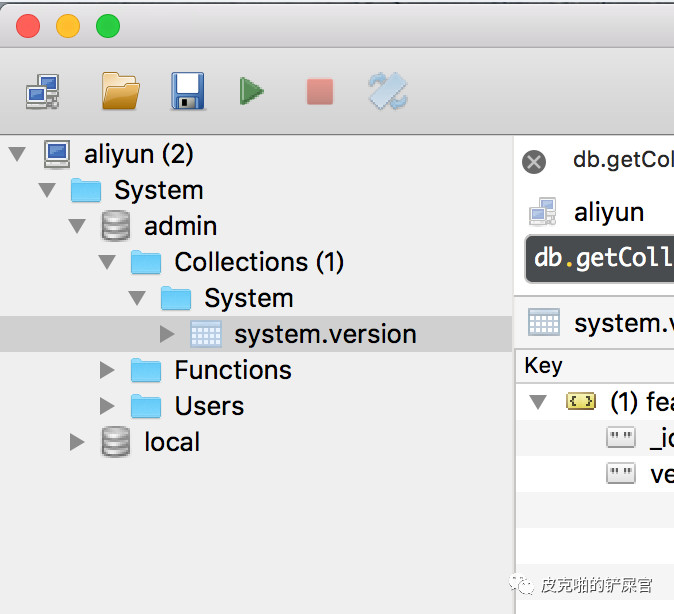Select the System label under Collections (1)
674x614 pixels.
tap(249, 298)
